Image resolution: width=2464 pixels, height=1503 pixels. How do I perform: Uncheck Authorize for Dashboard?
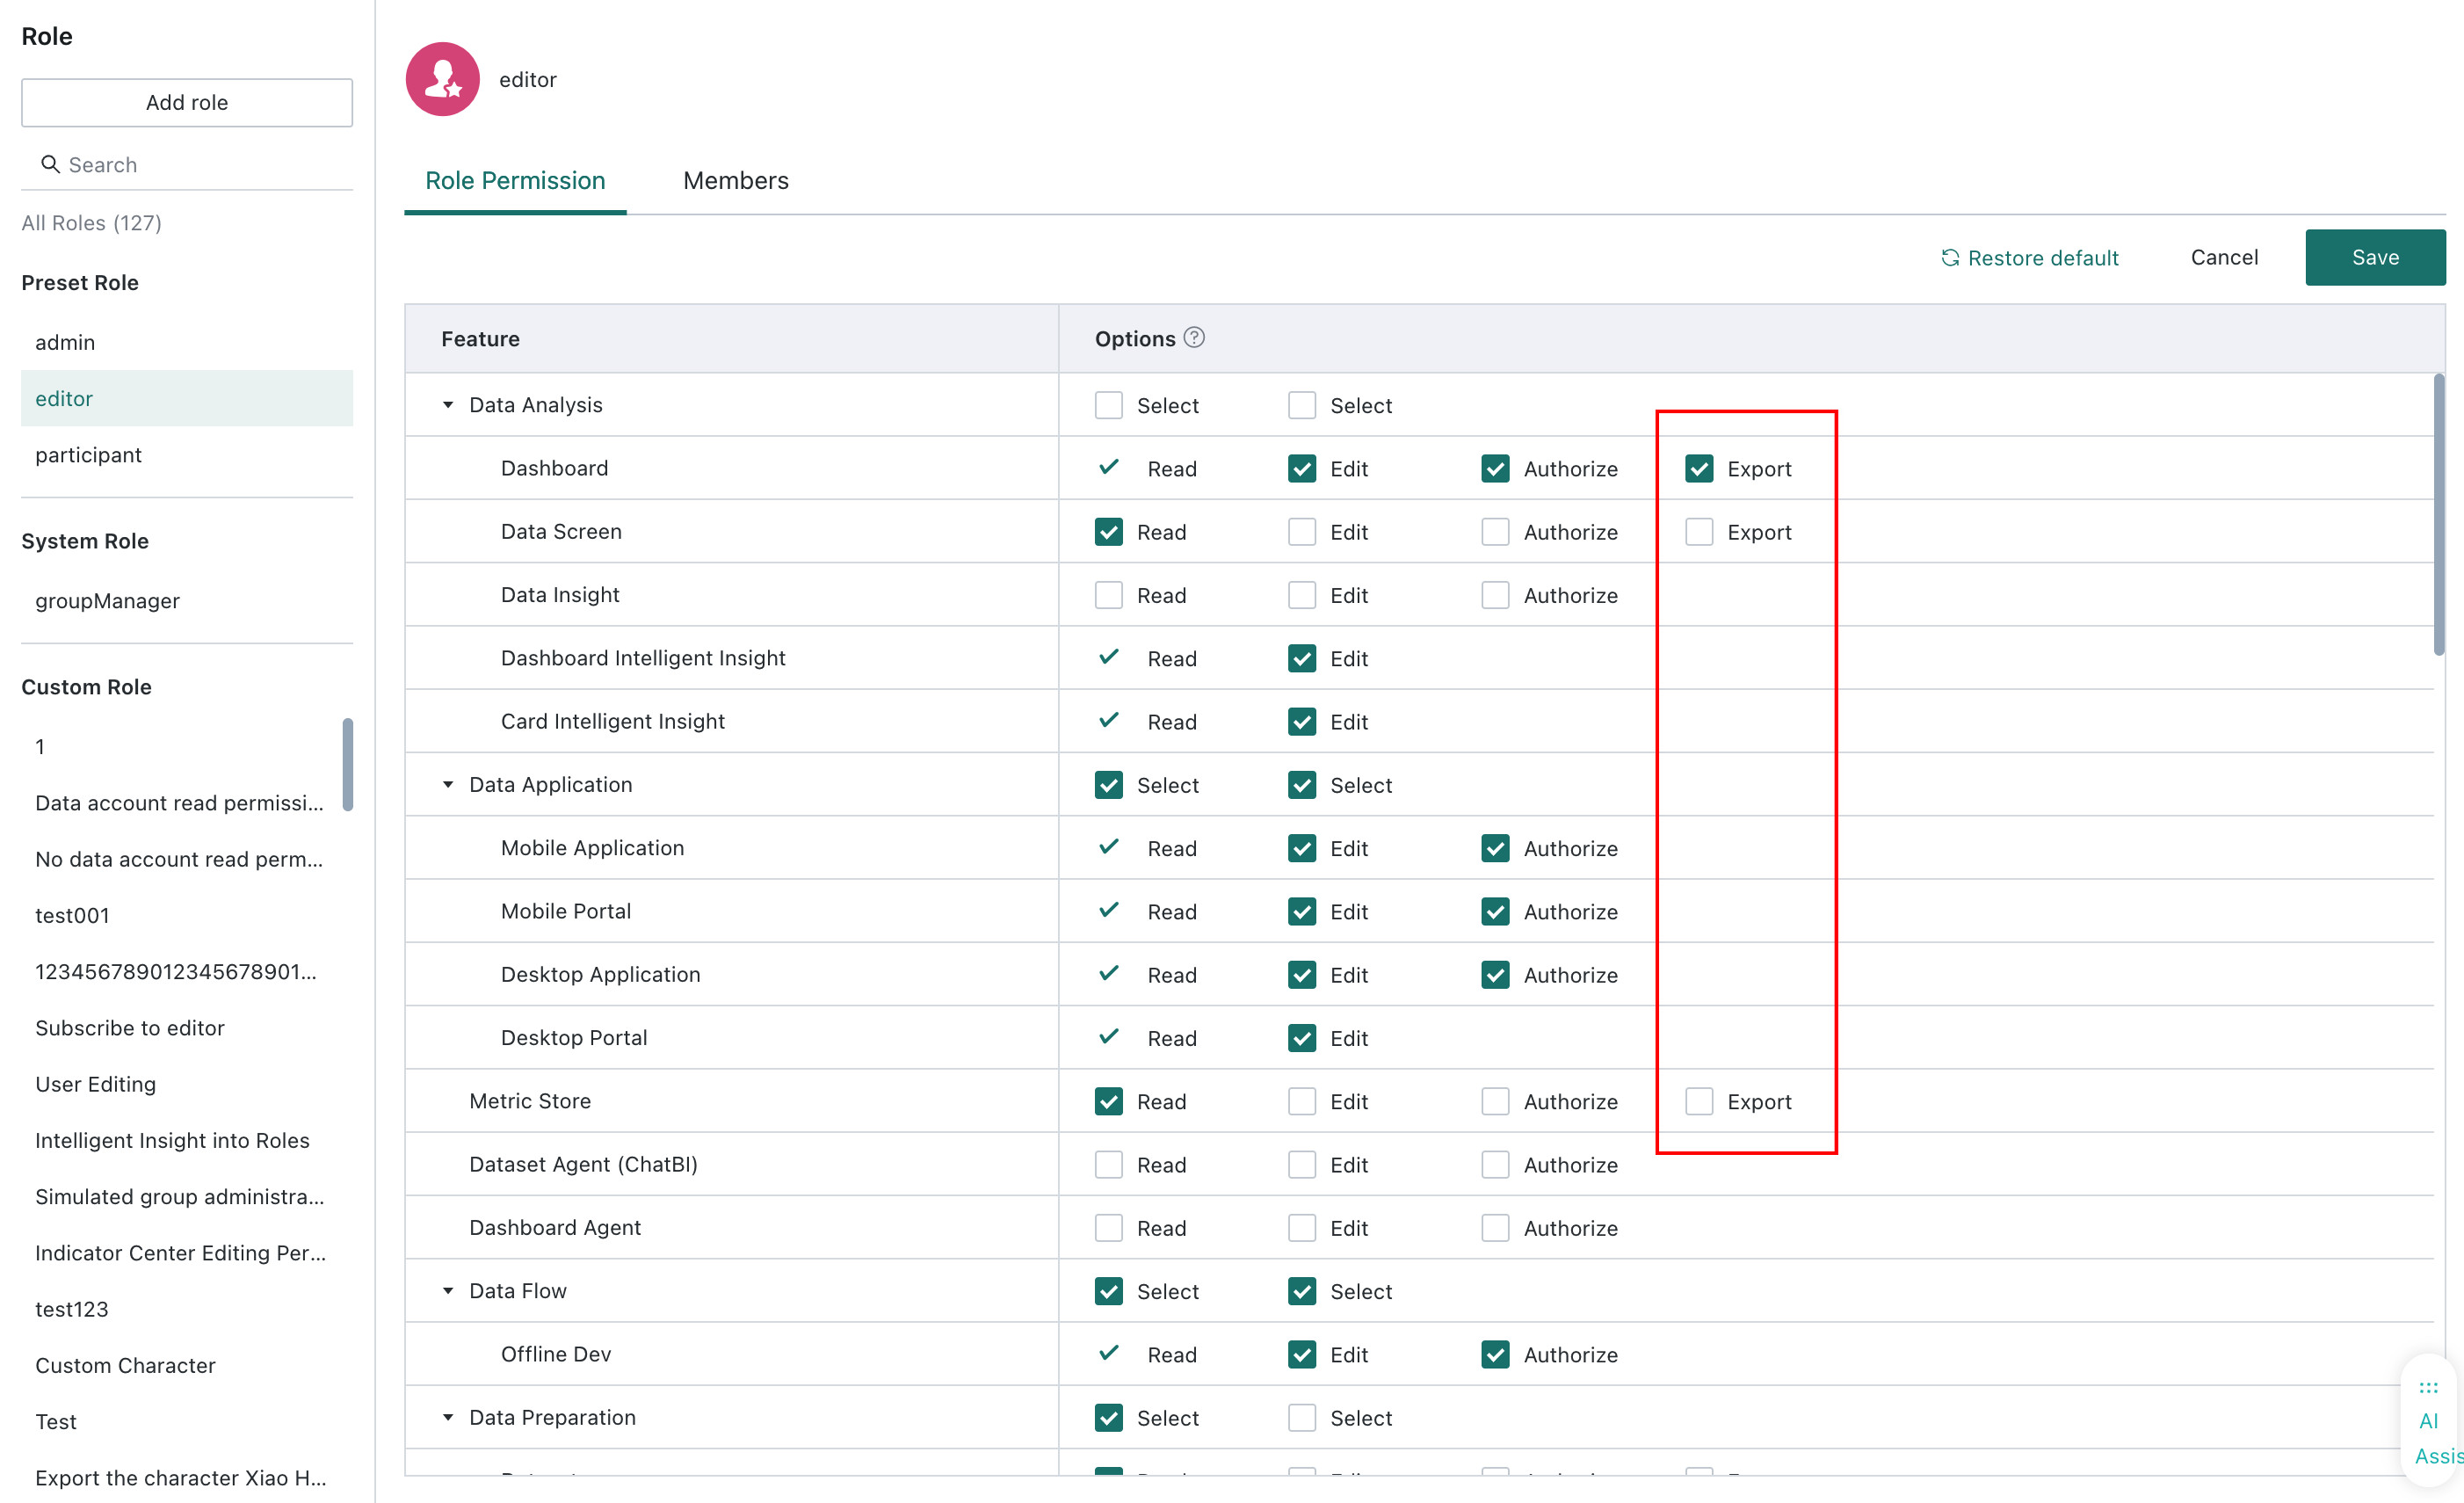click(1495, 469)
